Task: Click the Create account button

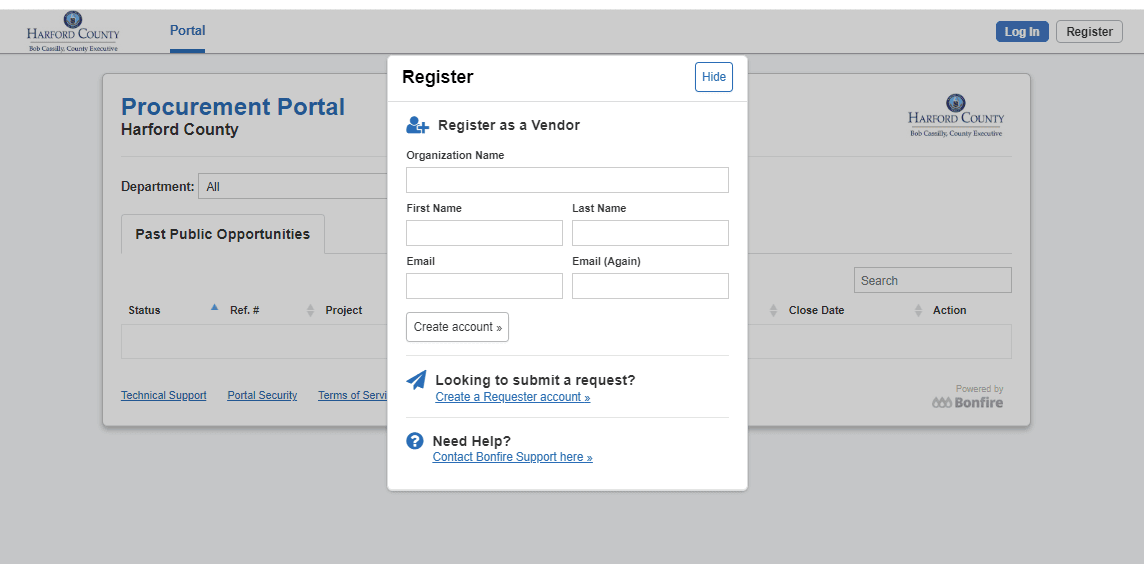Action: (x=457, y=327)
